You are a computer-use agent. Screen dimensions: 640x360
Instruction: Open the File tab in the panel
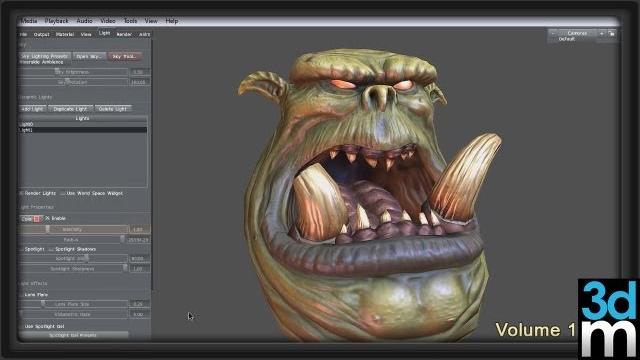click(x=24, y=35)
